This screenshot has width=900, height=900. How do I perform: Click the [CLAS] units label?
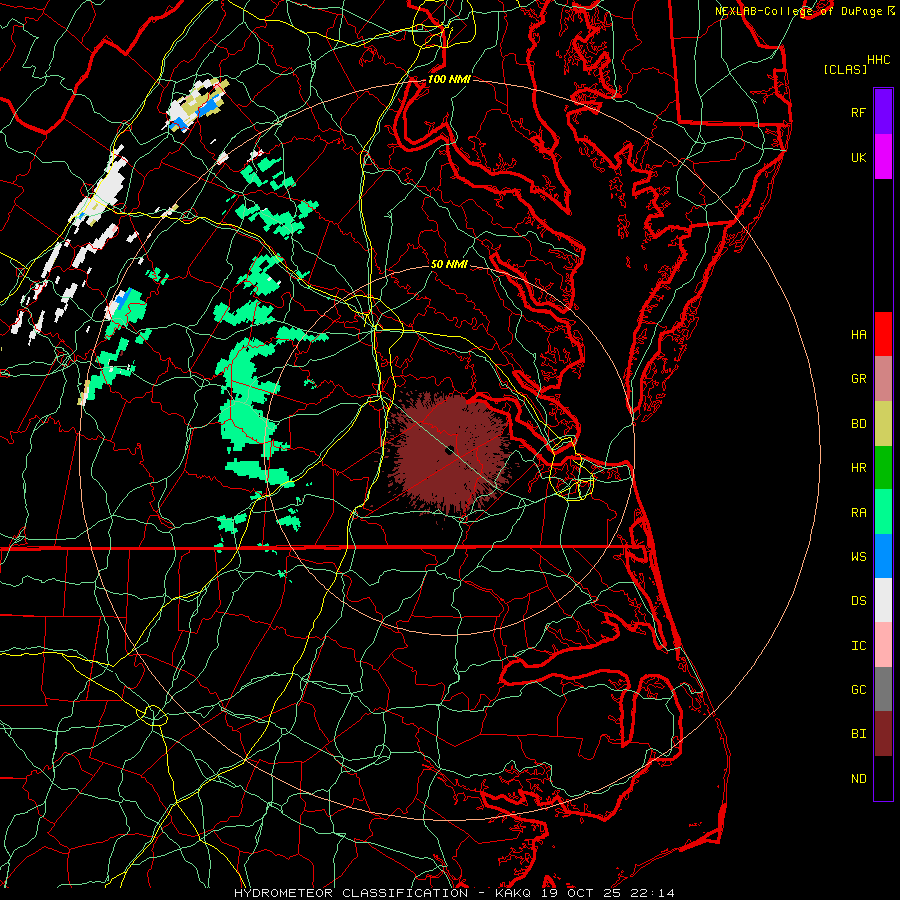click(845, 70)
